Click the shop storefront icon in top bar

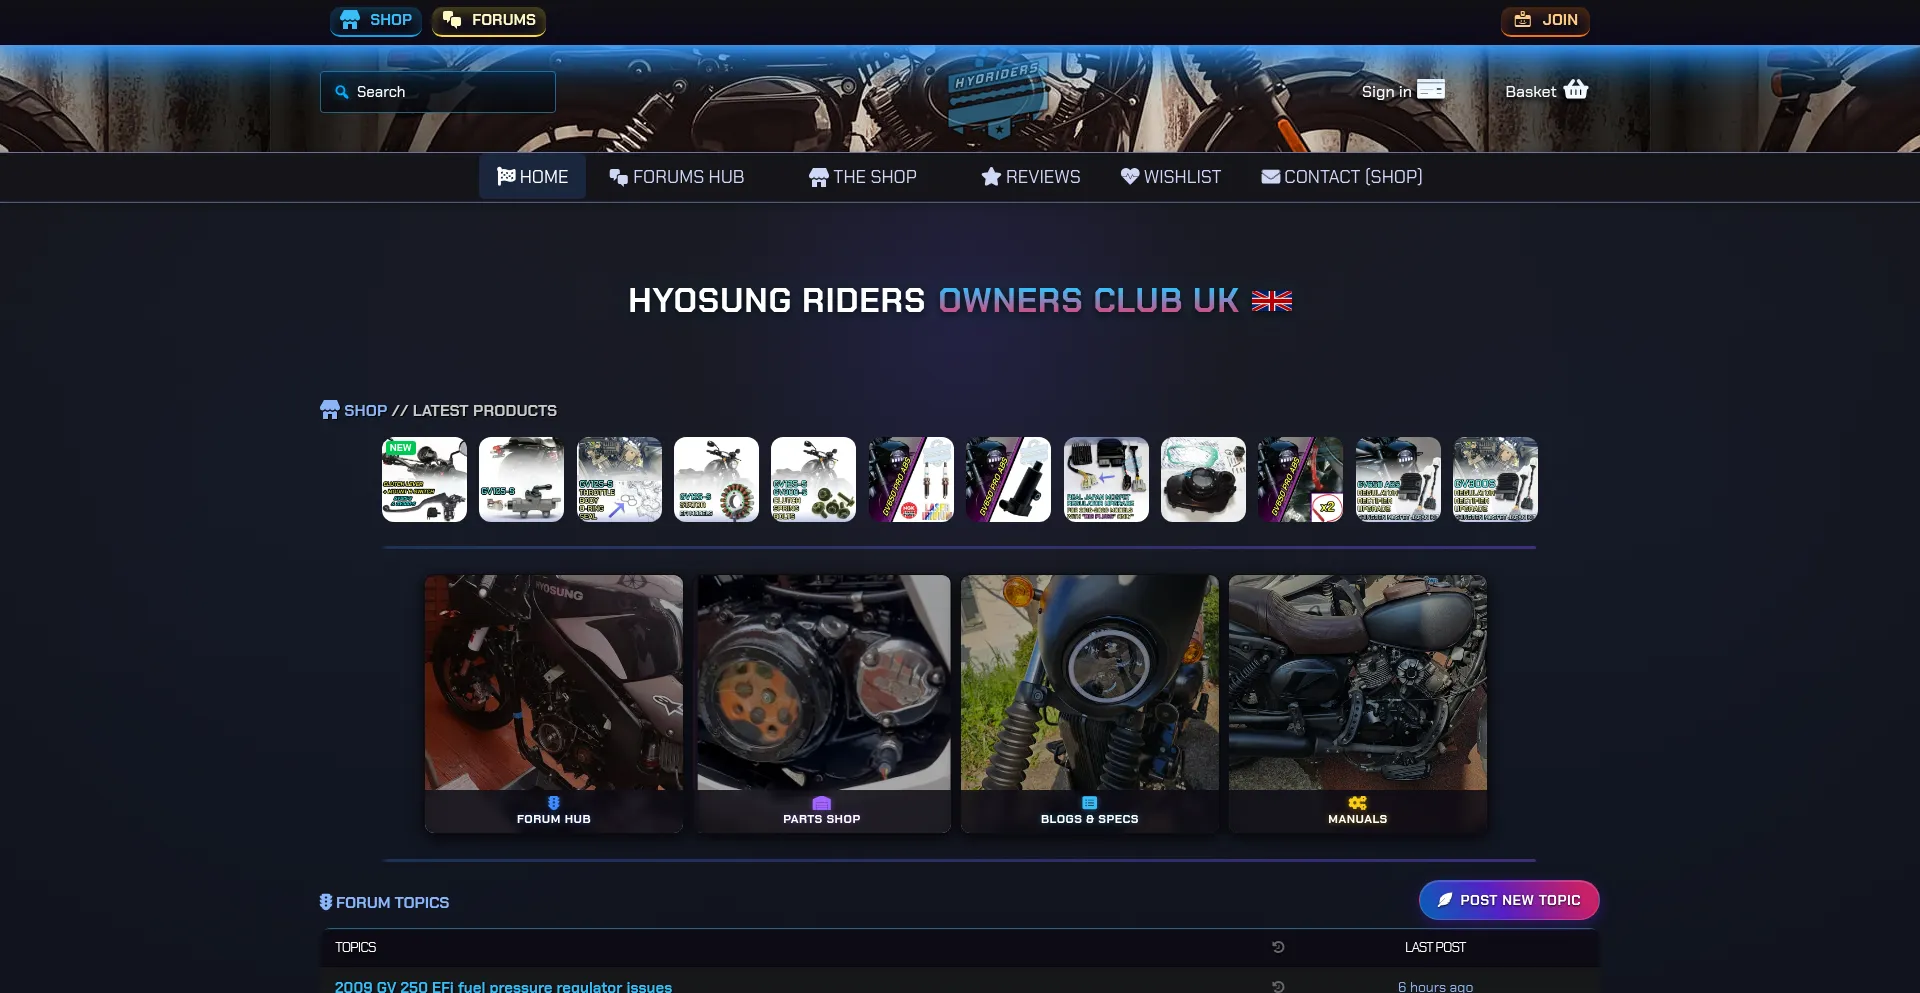(x=349, y=20)
